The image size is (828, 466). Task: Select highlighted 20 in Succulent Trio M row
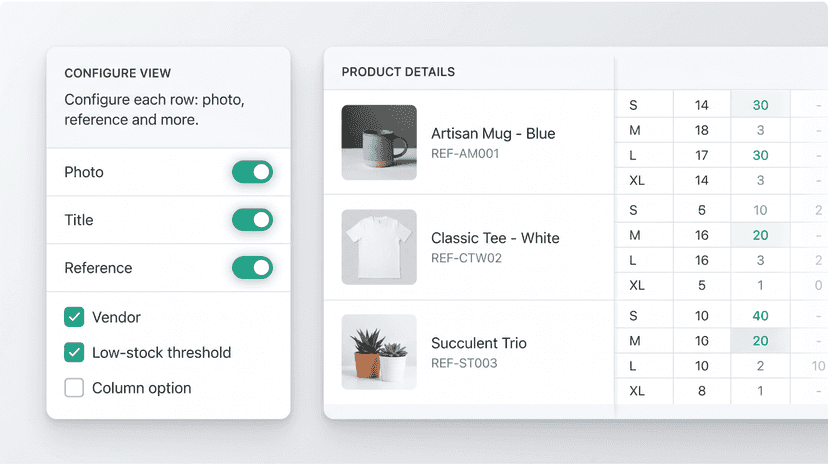pyautogui.click(x=760, y=341)
